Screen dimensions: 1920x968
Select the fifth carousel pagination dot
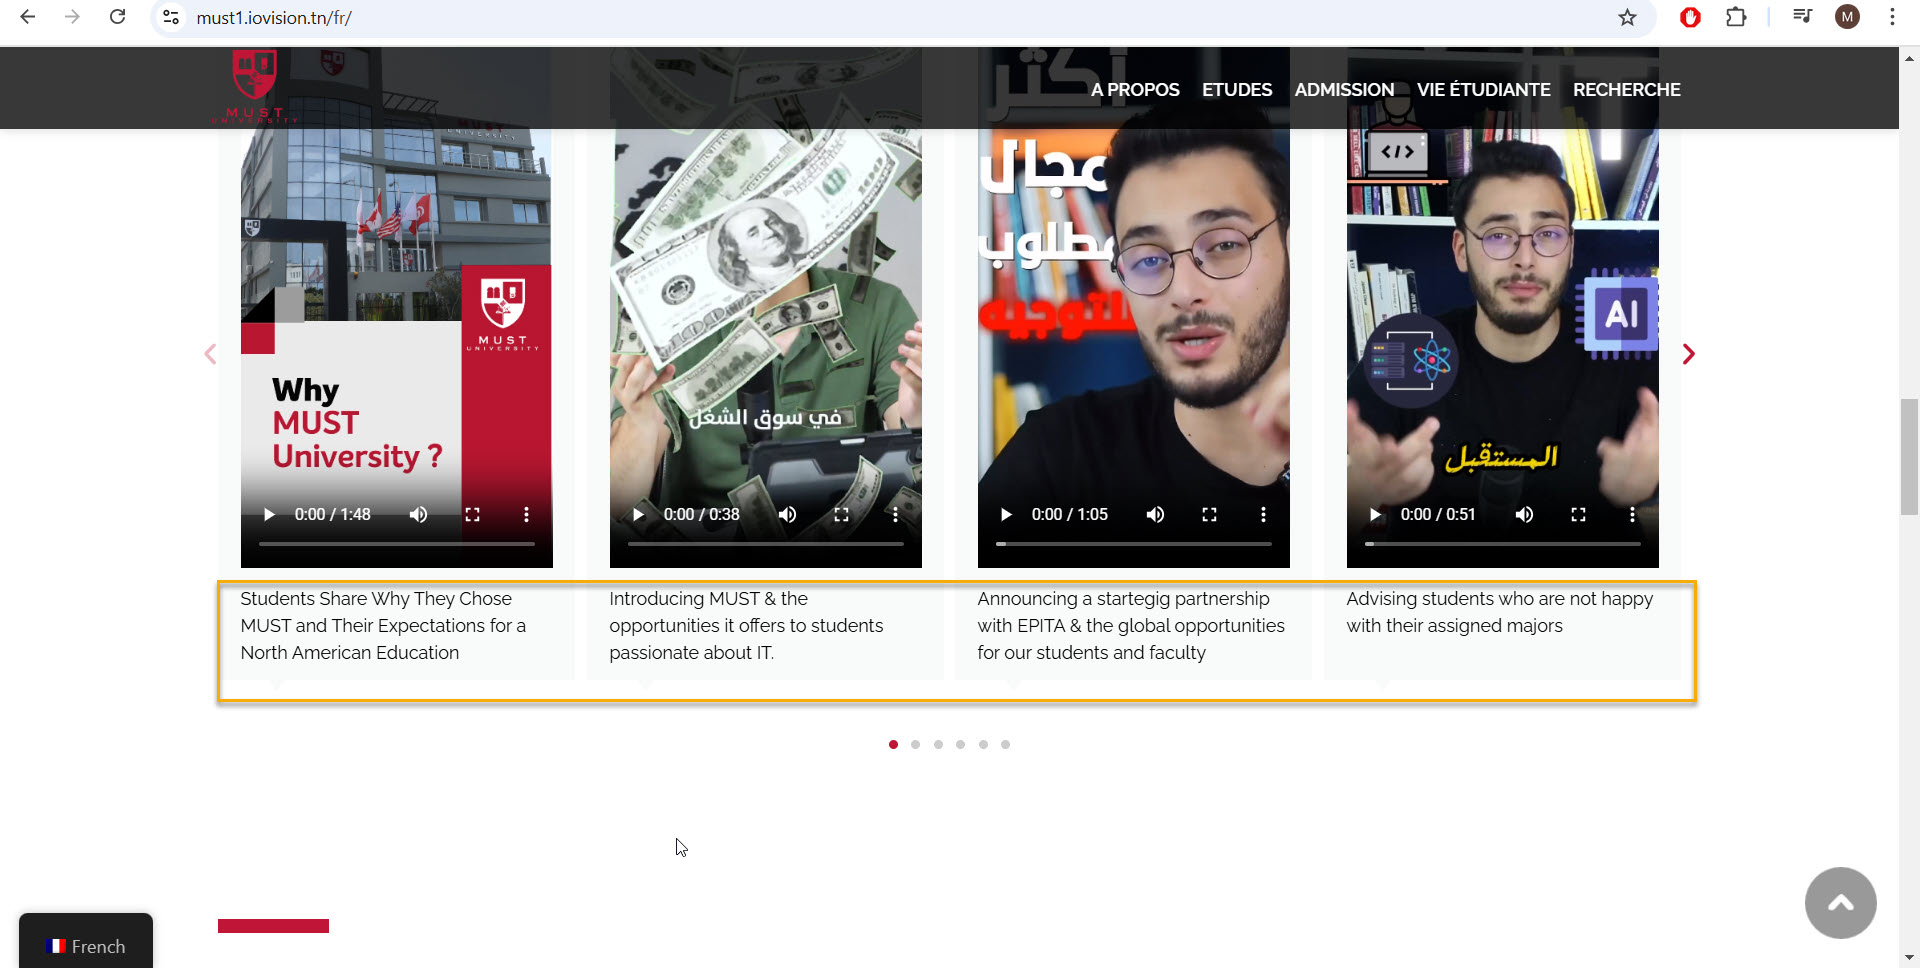(983, 744)
